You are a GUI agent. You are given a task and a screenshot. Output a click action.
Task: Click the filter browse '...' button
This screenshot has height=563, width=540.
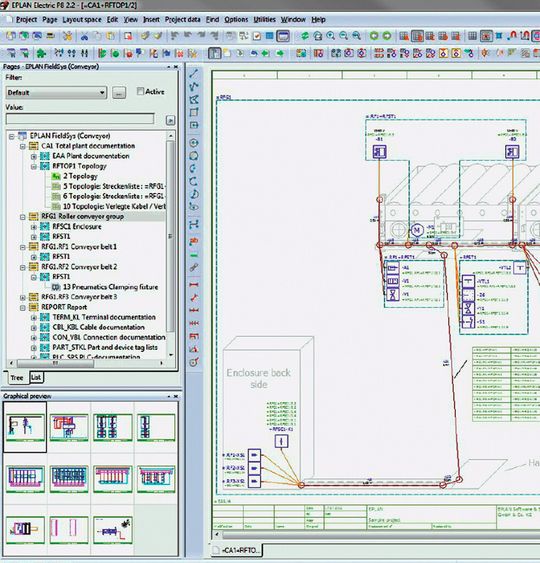[x=119, y=93]
